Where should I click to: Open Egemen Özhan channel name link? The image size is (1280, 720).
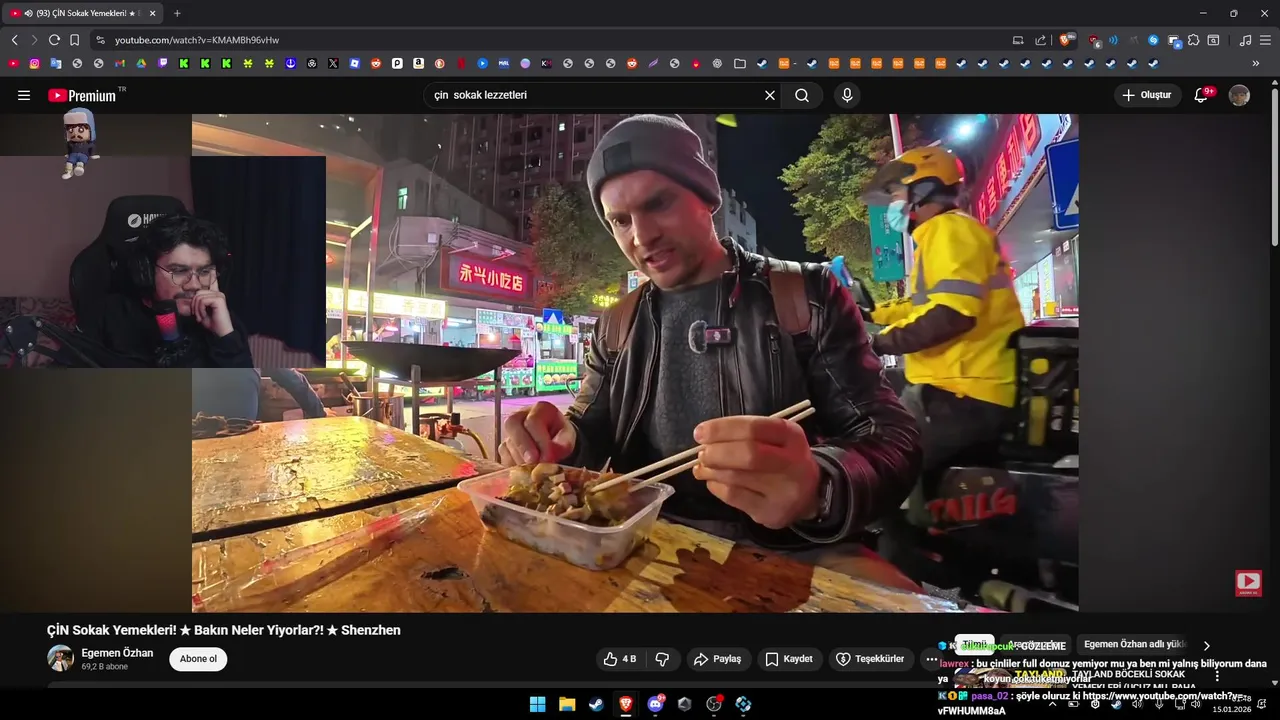click(x=117, y=653)
